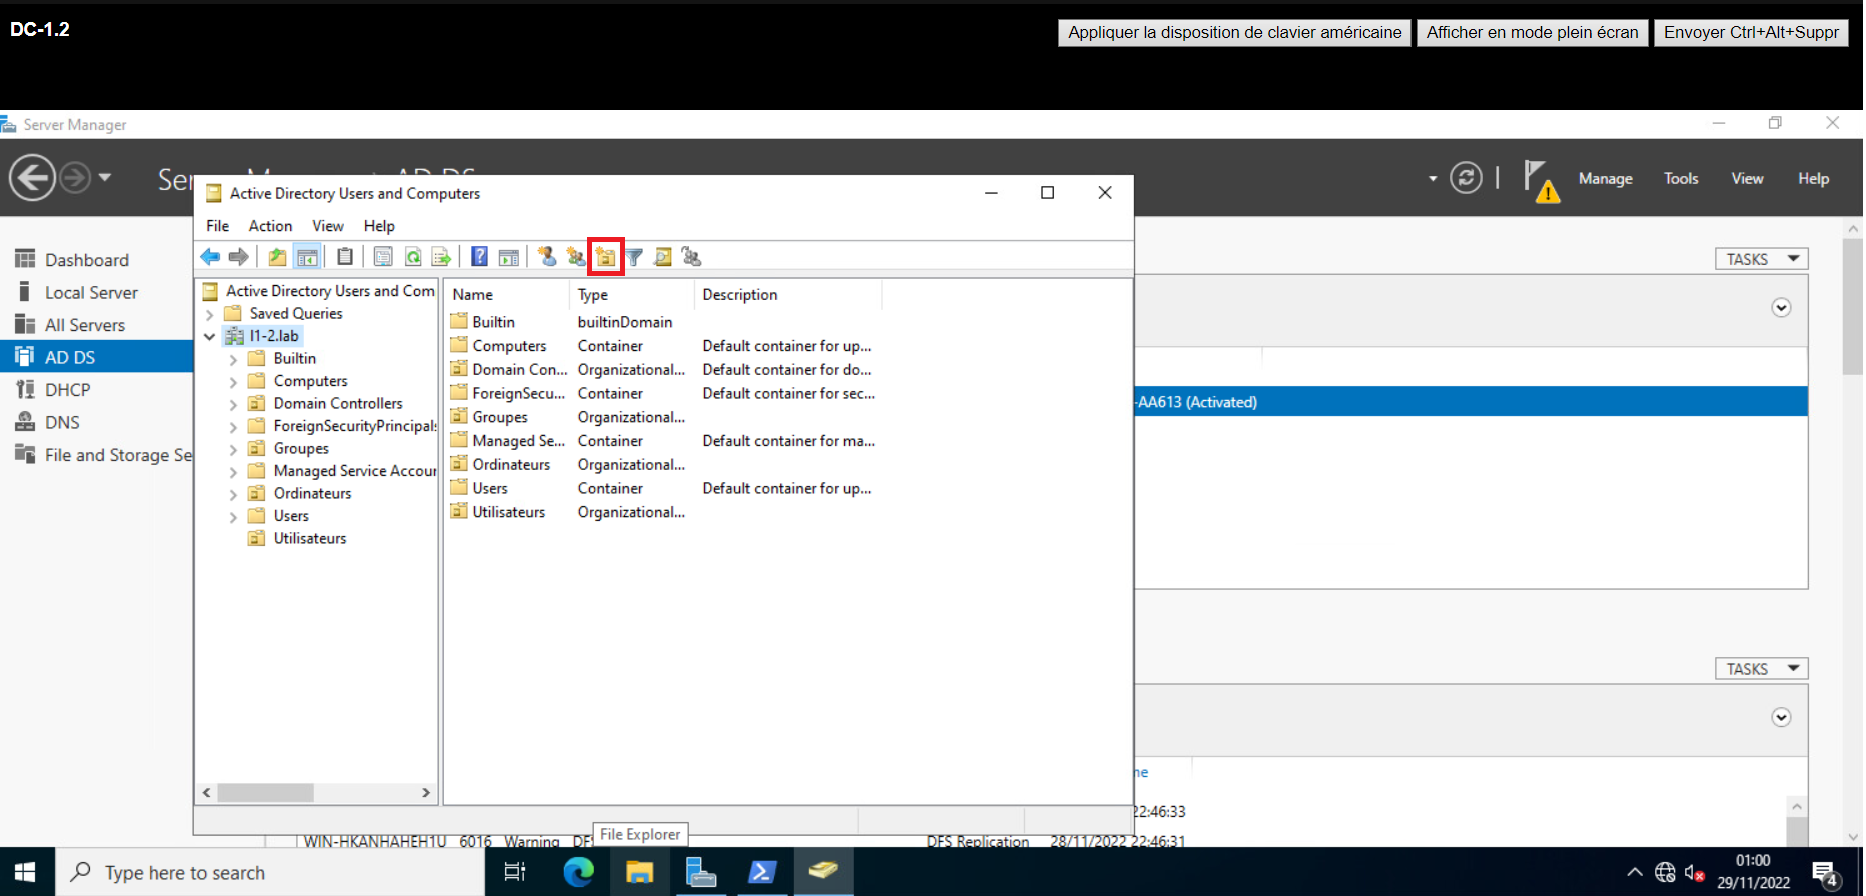Expand the Ordinateurs node in console tree
1866x896 pixels.
pyautogui.click(x=233, y=494)
